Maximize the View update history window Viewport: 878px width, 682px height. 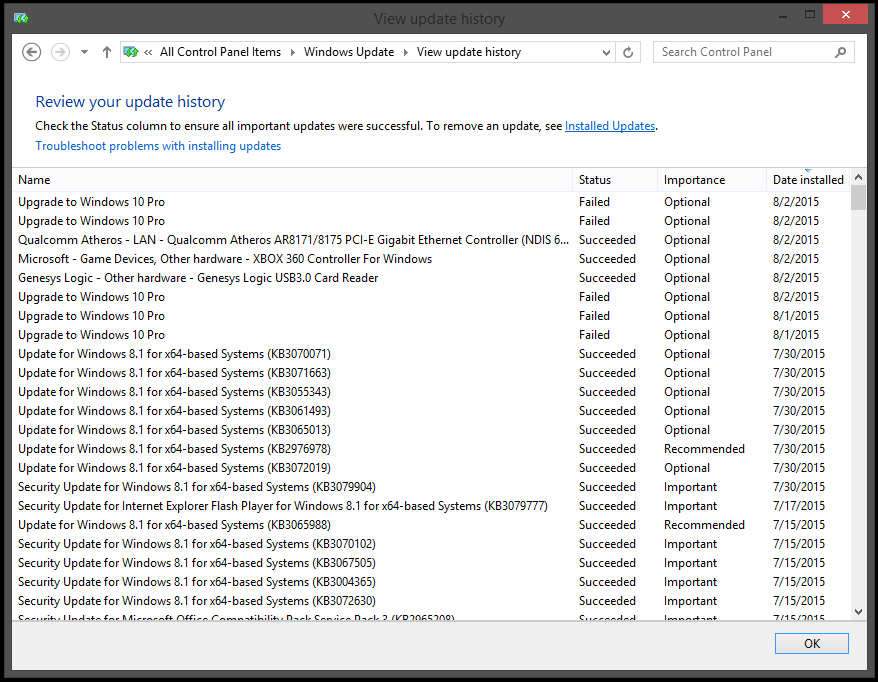[810, 15]
